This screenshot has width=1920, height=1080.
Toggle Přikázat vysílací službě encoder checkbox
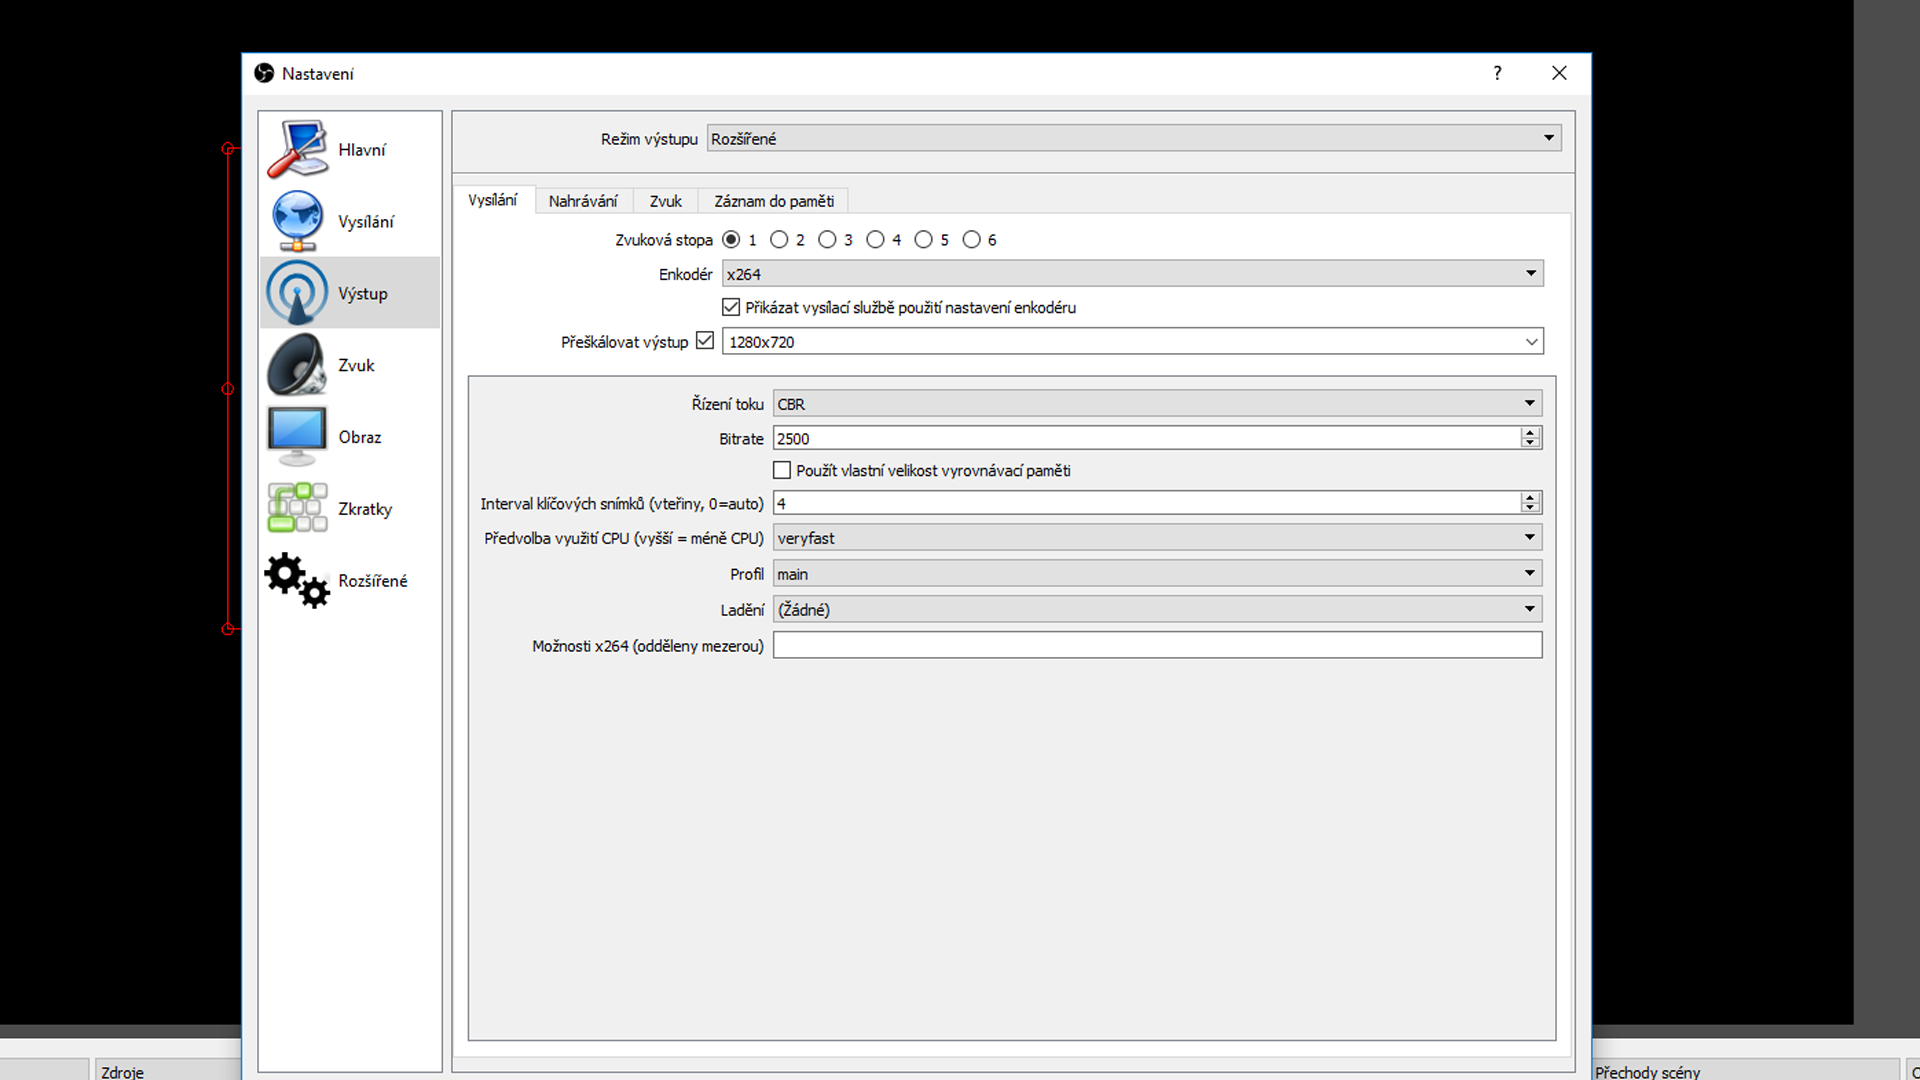click(731, 307)
